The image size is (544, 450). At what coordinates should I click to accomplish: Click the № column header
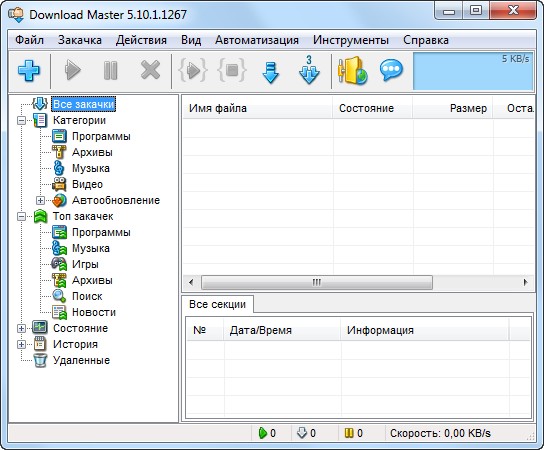pyautogui.click(x=205, y=330)
